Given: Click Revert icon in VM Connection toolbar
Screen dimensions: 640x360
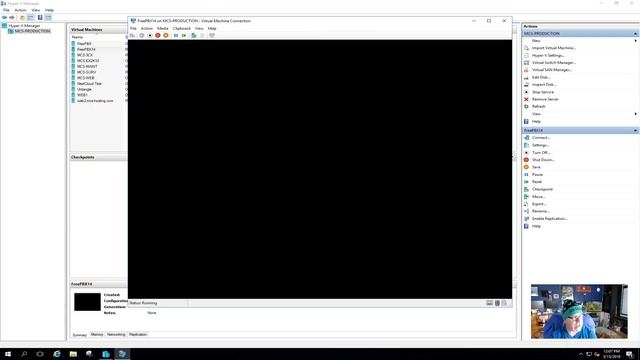Looking at the screenshot, I should pyautogui.click(x=202, y=36).
